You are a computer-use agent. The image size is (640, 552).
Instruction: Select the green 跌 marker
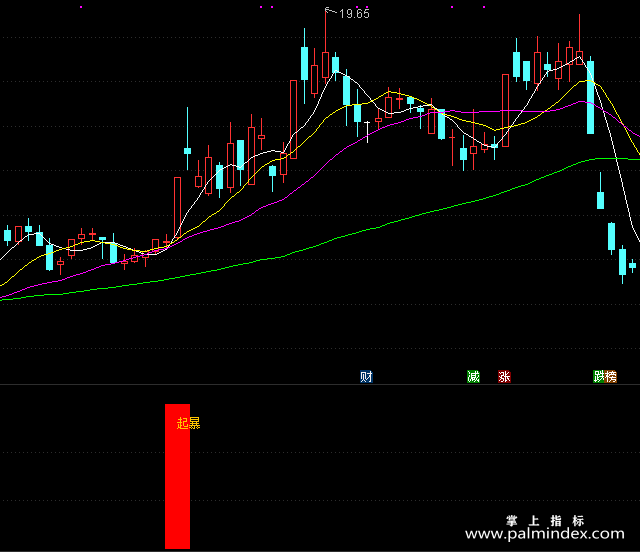598,376
